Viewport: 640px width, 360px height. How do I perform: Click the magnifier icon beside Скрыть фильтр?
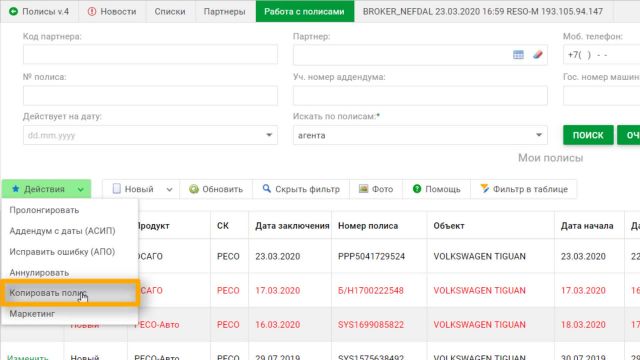click(x=267, y=189)
